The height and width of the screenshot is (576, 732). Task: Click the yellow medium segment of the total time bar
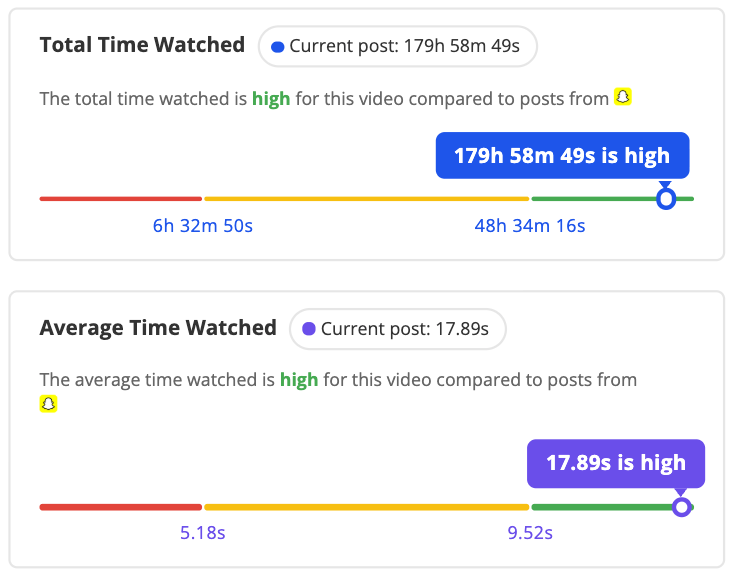[x=366, y=199]
